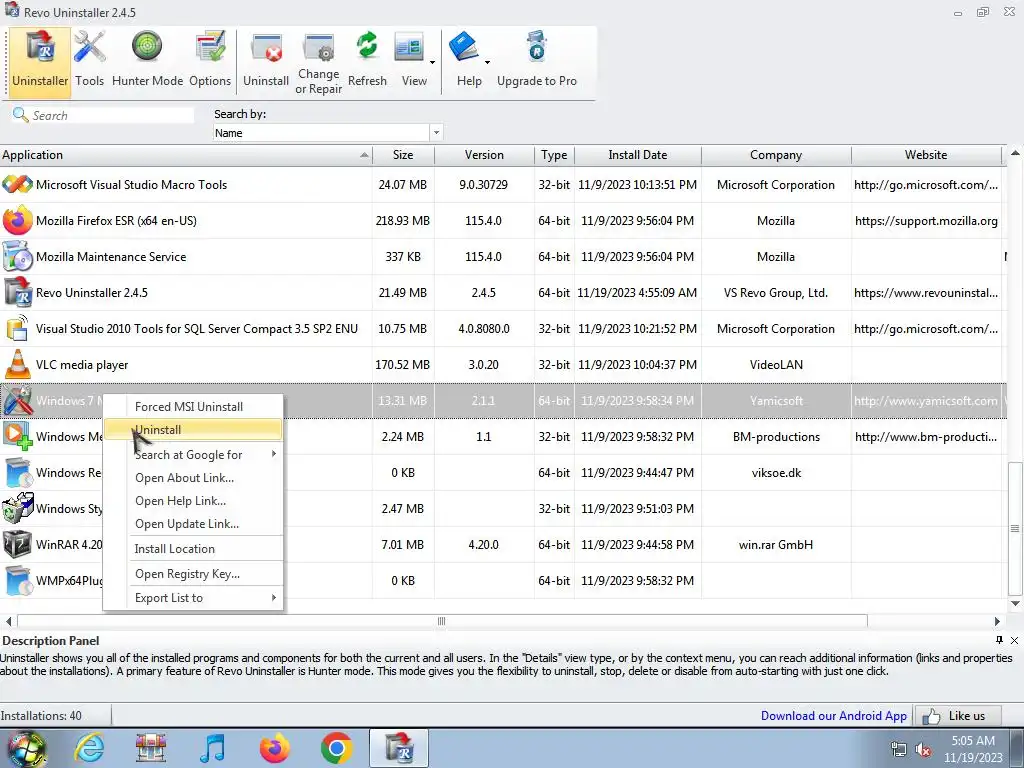
Task: Choose Install Location menu entry
Action: [x=193, y=549]
